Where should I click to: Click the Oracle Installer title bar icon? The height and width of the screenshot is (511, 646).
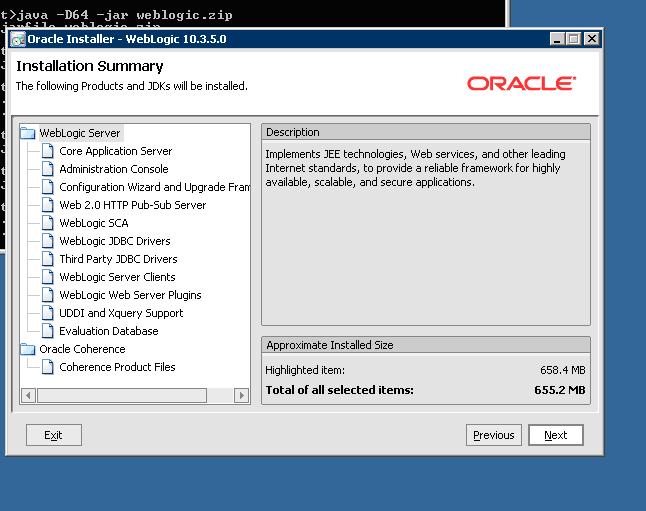click(x=18, y=40)
